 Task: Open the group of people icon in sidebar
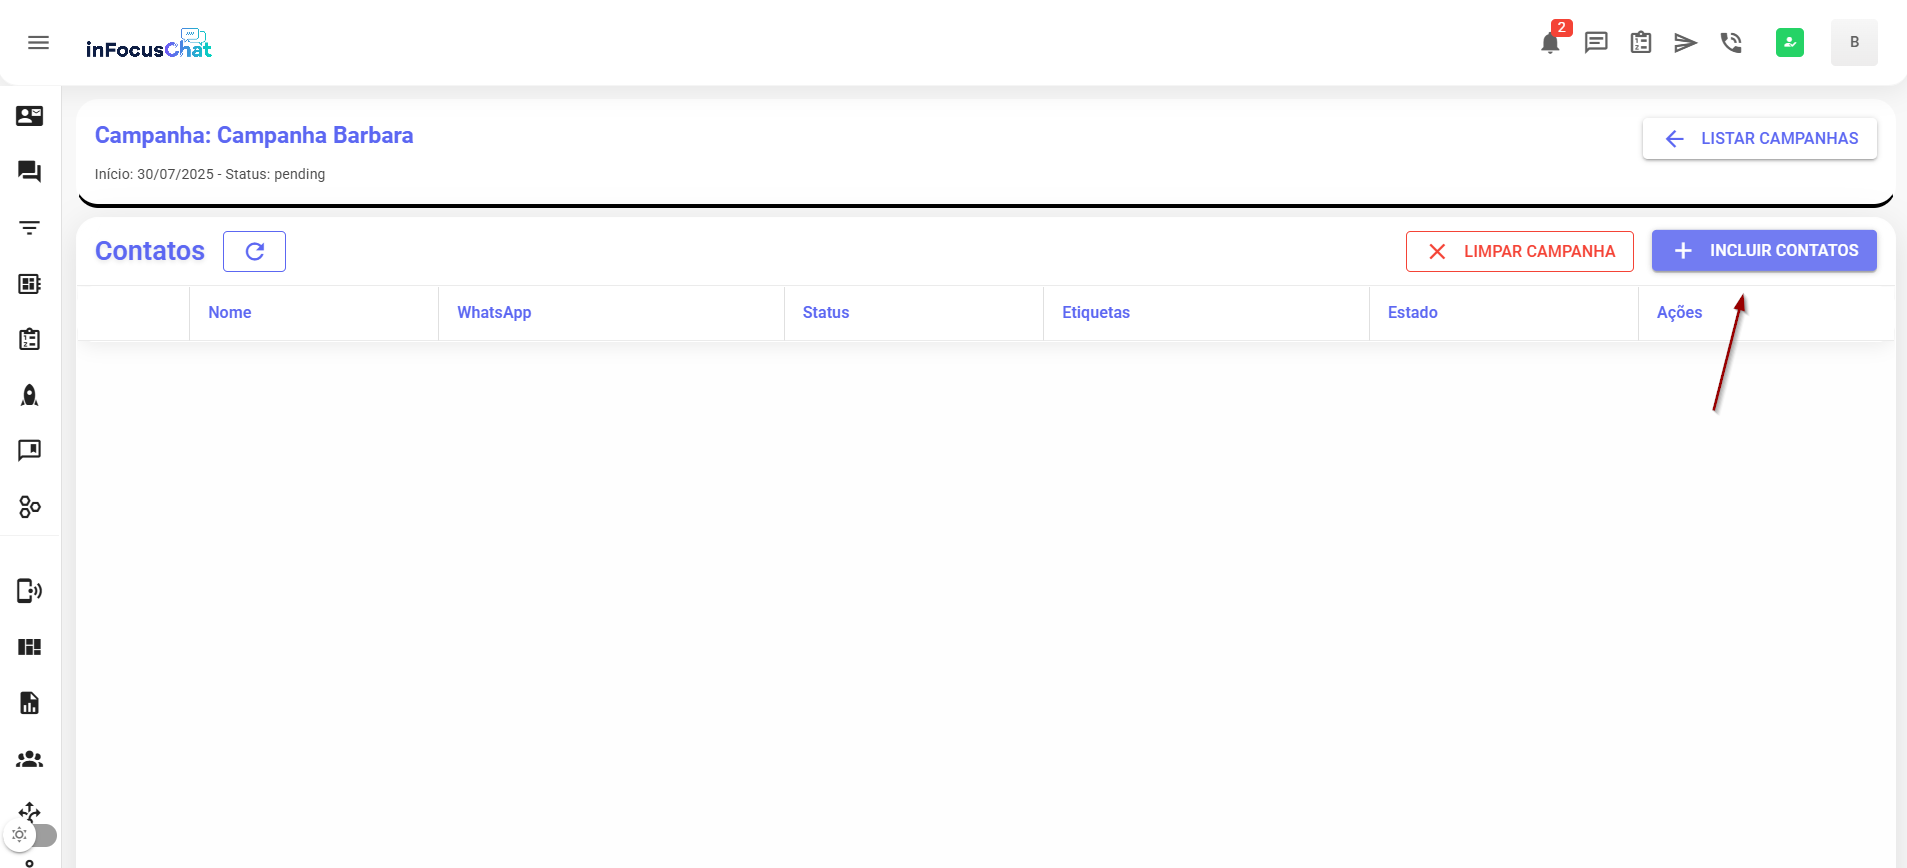30,759
